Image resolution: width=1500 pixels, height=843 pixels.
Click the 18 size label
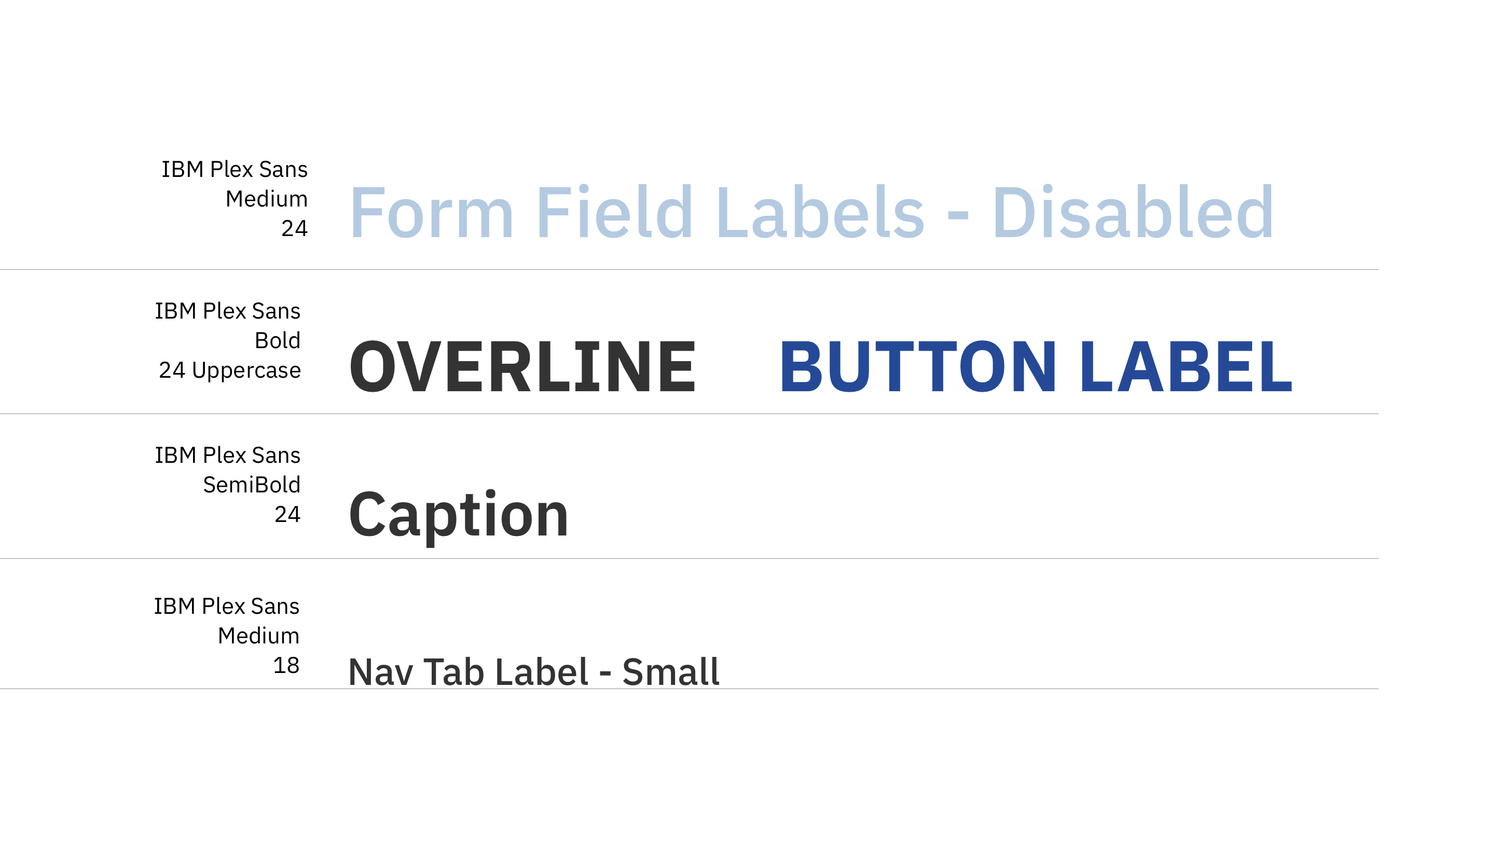click(286, 665)
